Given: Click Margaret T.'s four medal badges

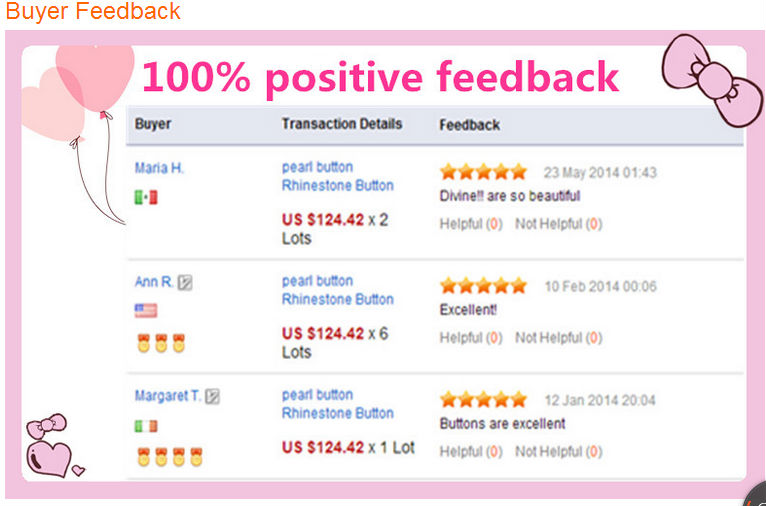Looking at the screenshot, I should (x=170, y=457).
